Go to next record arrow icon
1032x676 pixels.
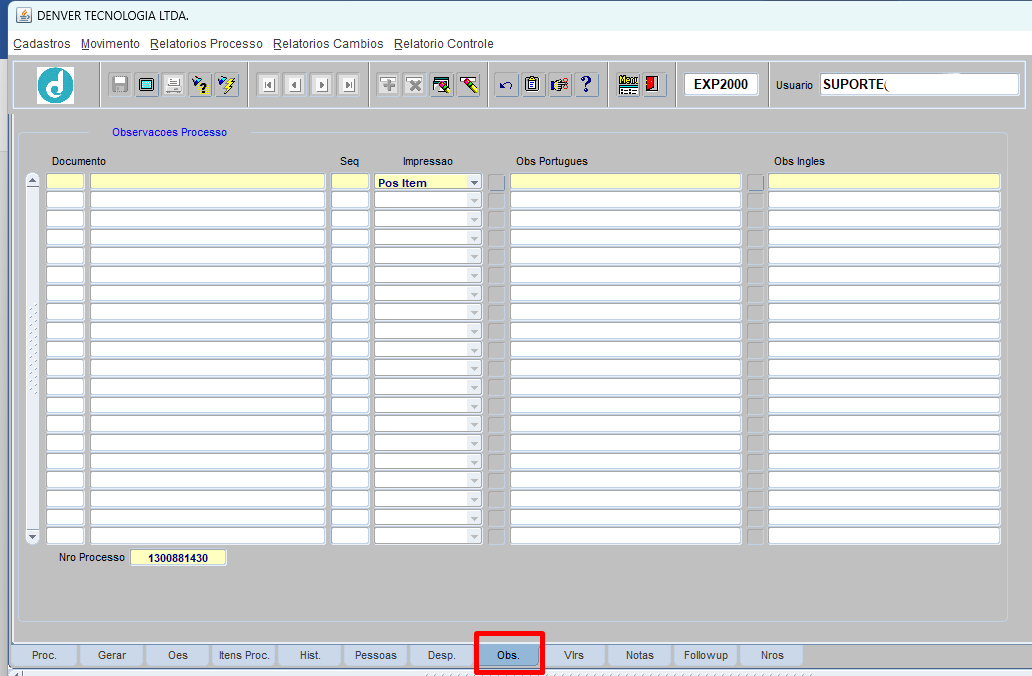(321, 85)
